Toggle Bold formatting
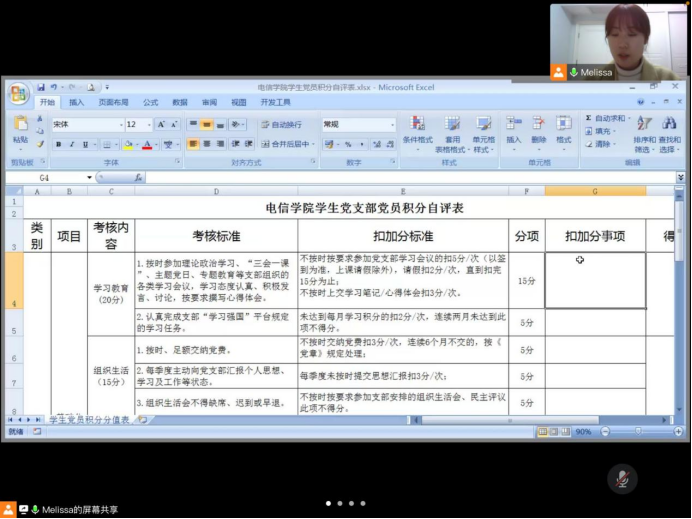The width and height of the screenshot is (692, 519). pyautogui.click(x=58, y=145)
